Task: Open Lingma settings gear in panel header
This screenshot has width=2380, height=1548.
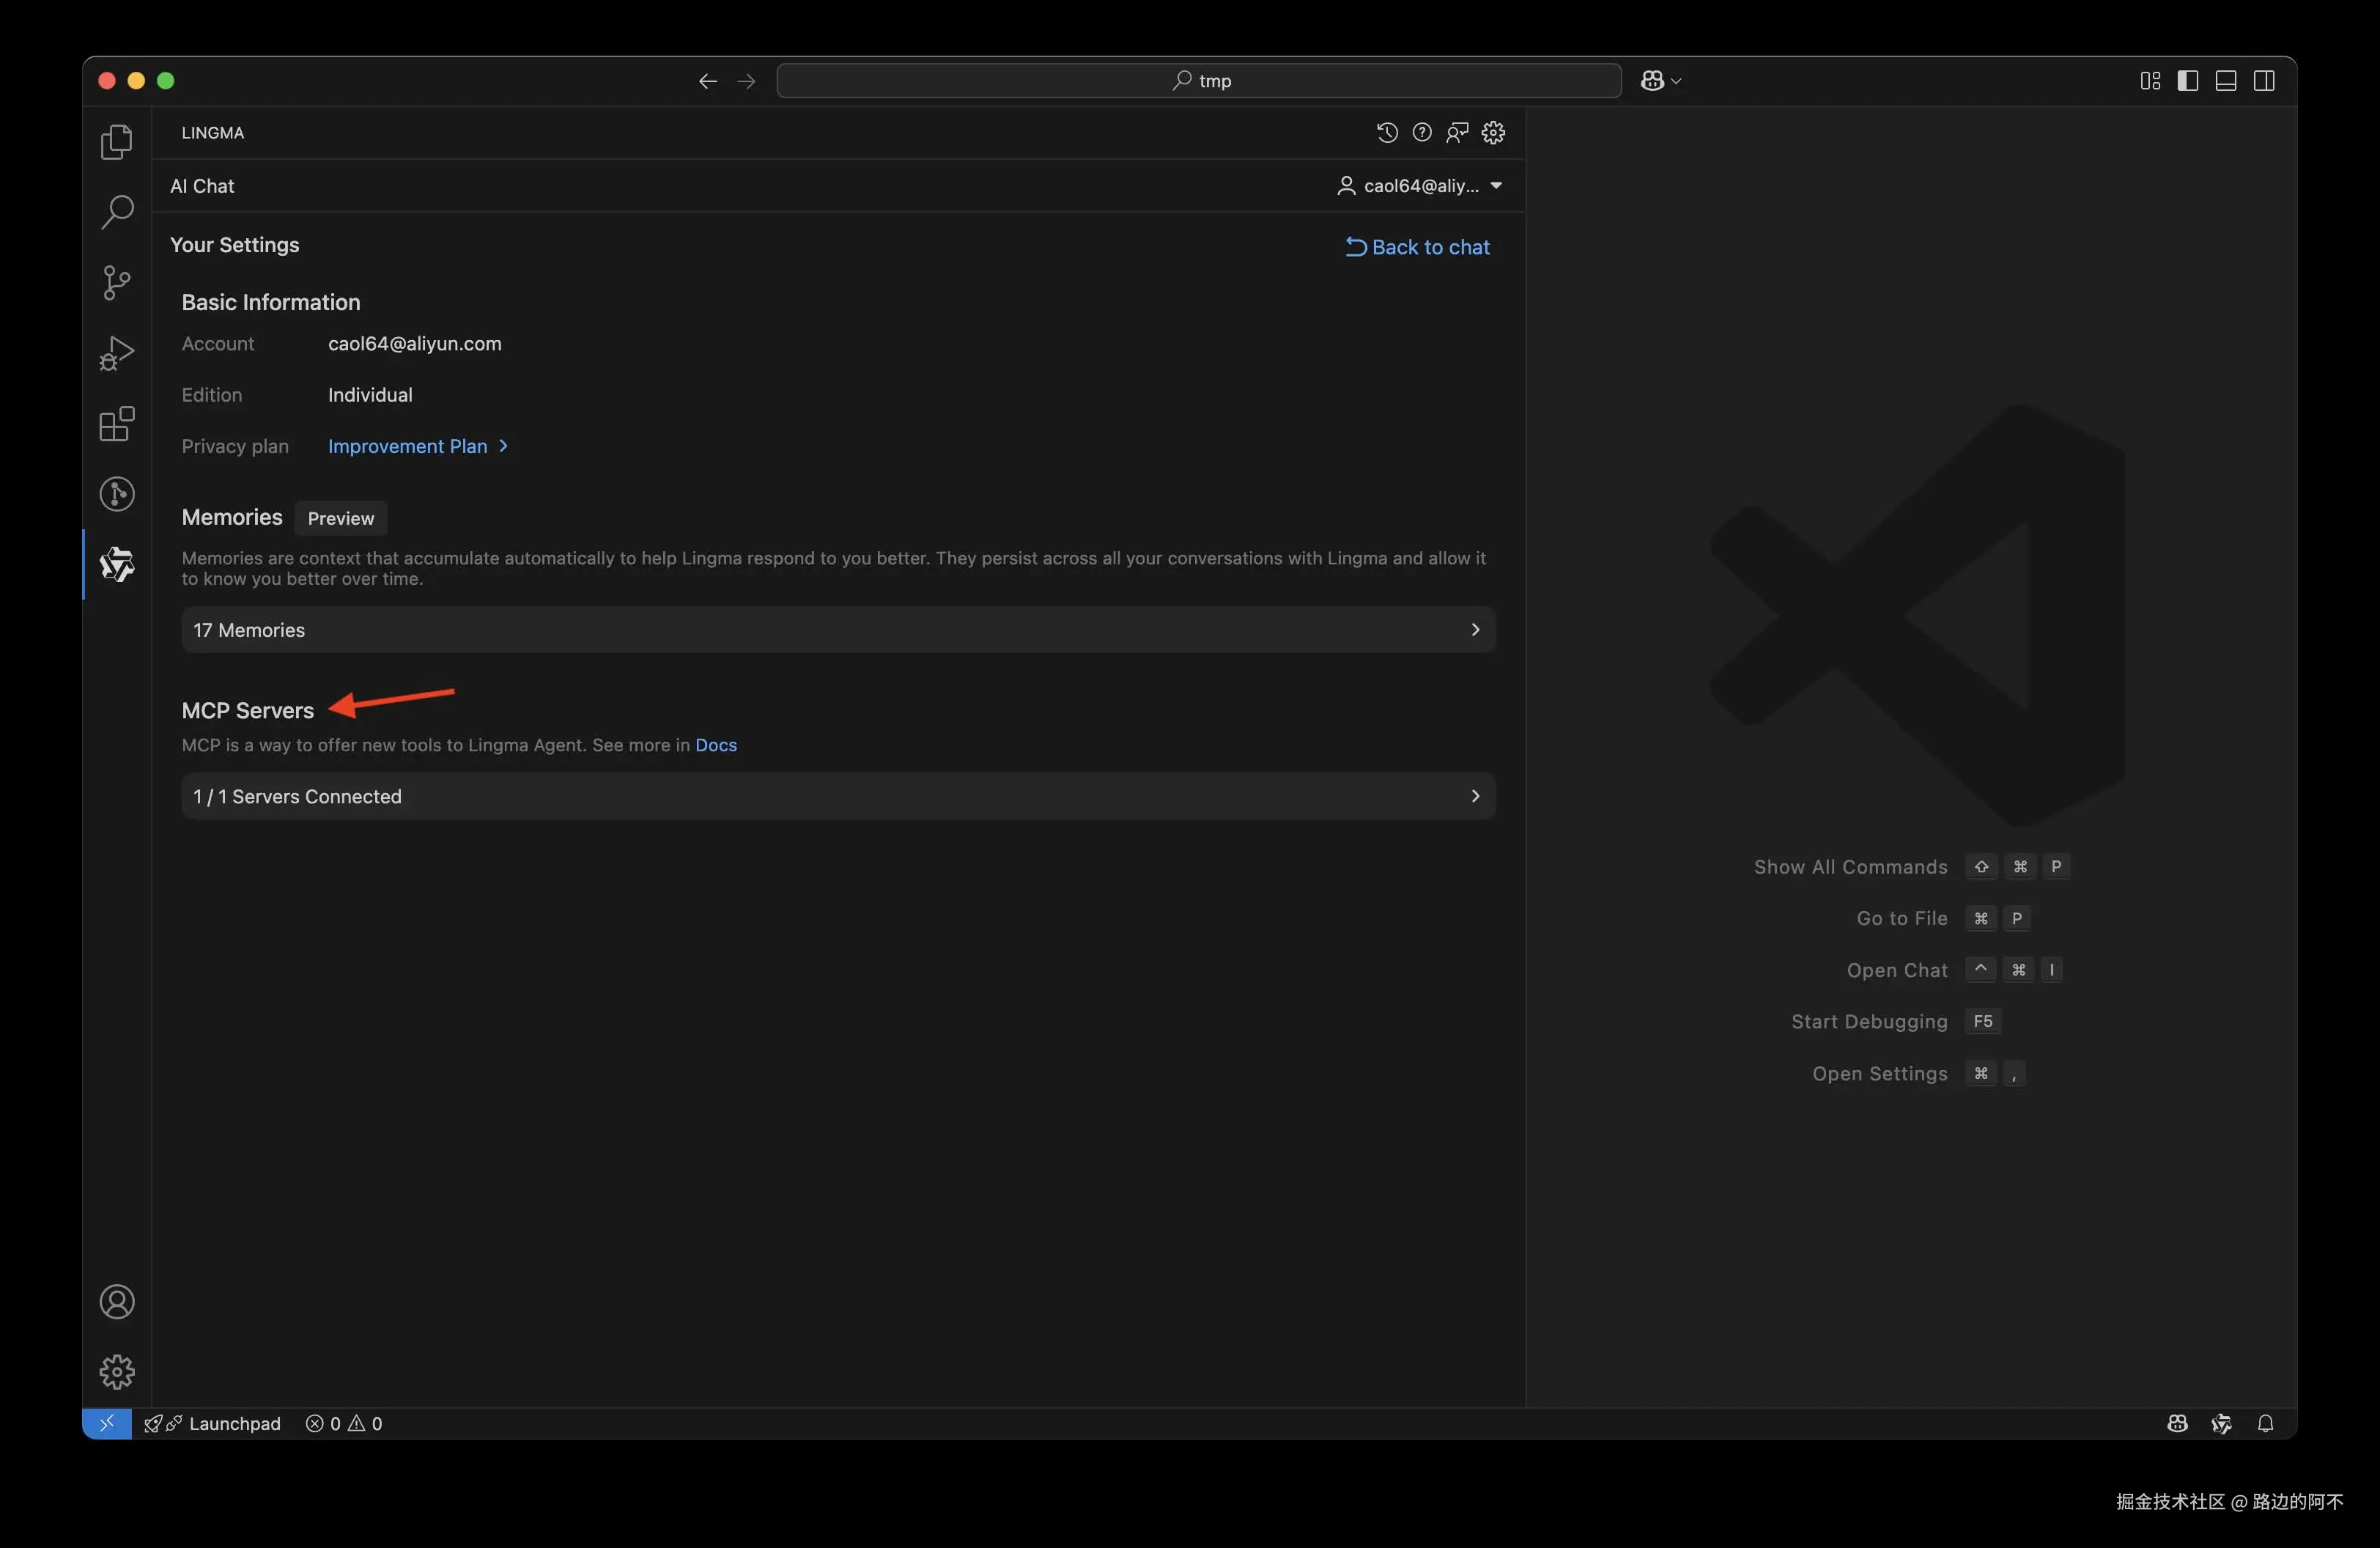Action: pos(1493,133)
